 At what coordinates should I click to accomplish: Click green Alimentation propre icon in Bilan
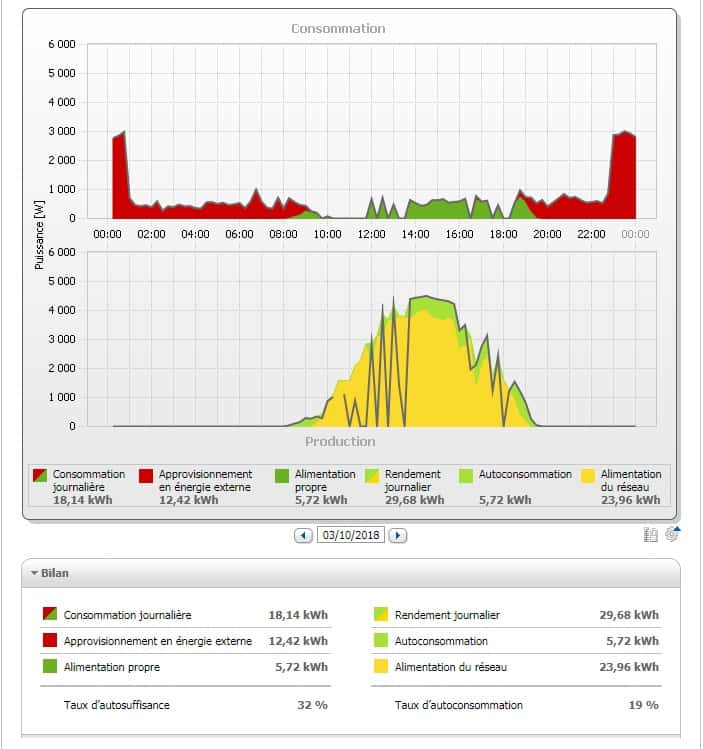pyautogui.click(x=50, y=667)
